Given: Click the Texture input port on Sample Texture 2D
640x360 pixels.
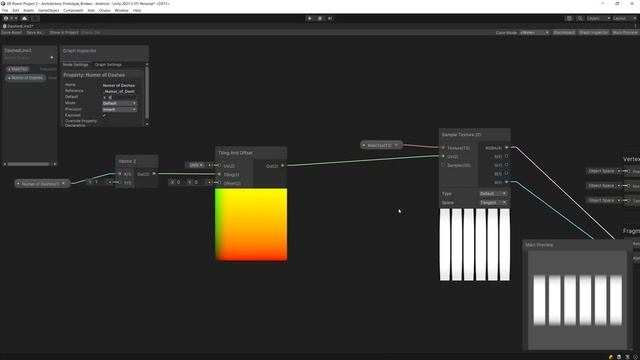Looking at the screenshot, I should 443,148.
